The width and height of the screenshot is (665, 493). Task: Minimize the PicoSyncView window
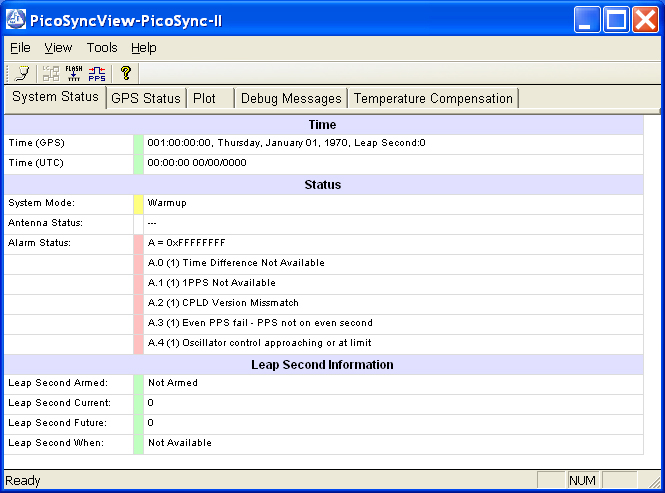coord(587,20)
